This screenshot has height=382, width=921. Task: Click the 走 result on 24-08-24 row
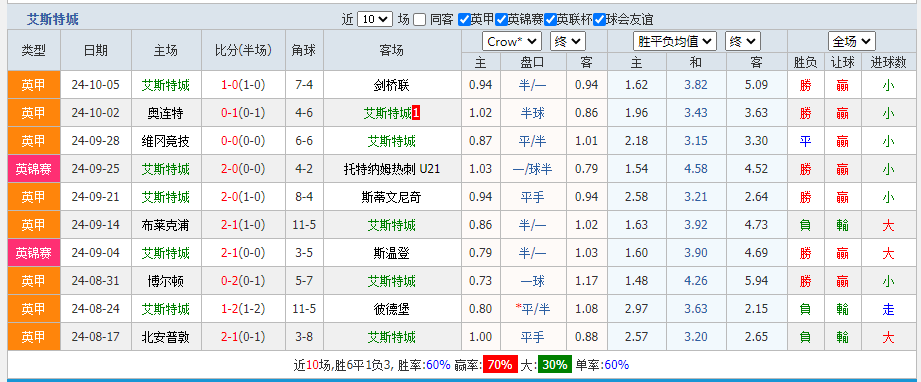pos(888,309)
